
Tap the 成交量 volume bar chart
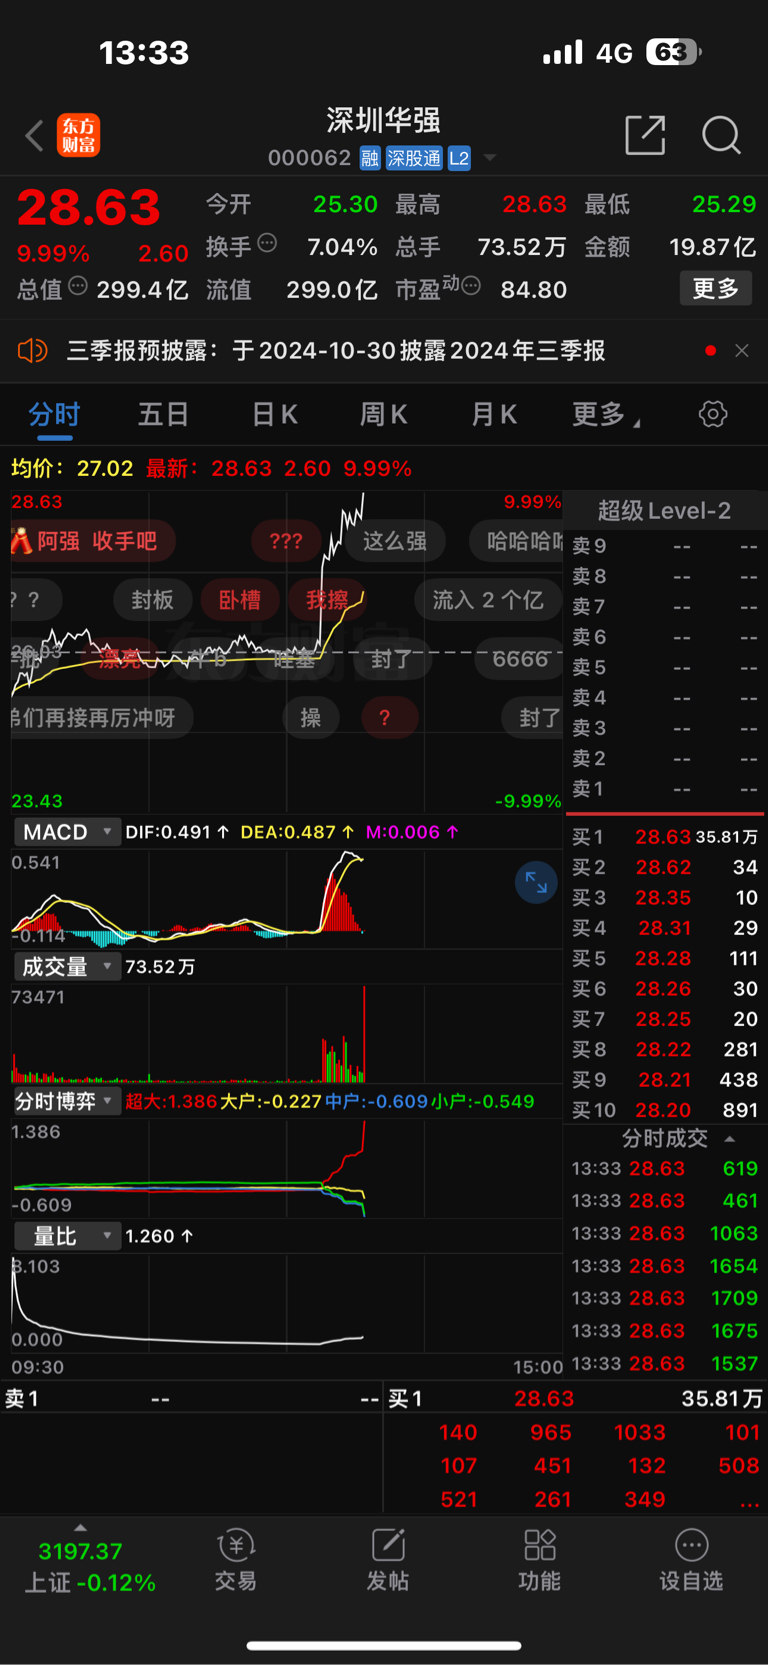[286, 1035]
